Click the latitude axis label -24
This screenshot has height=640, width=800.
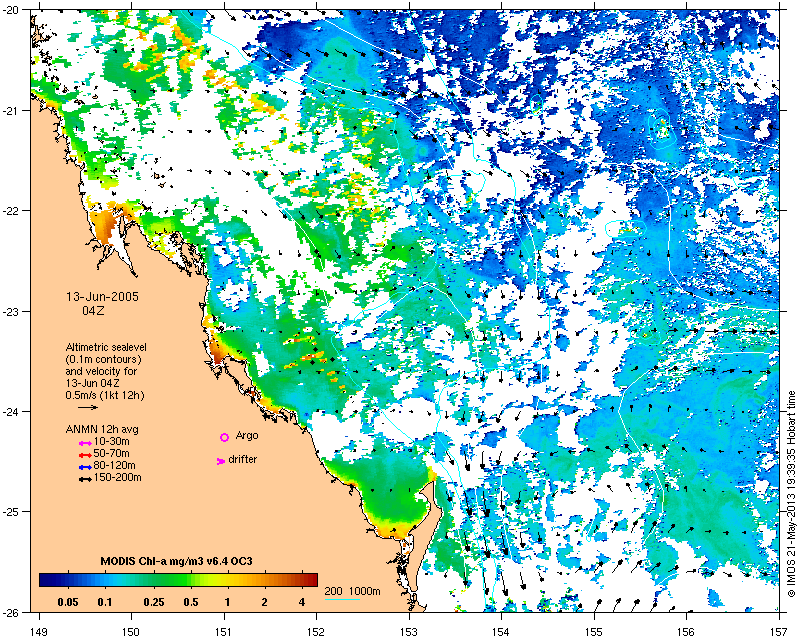click(10, 411)
